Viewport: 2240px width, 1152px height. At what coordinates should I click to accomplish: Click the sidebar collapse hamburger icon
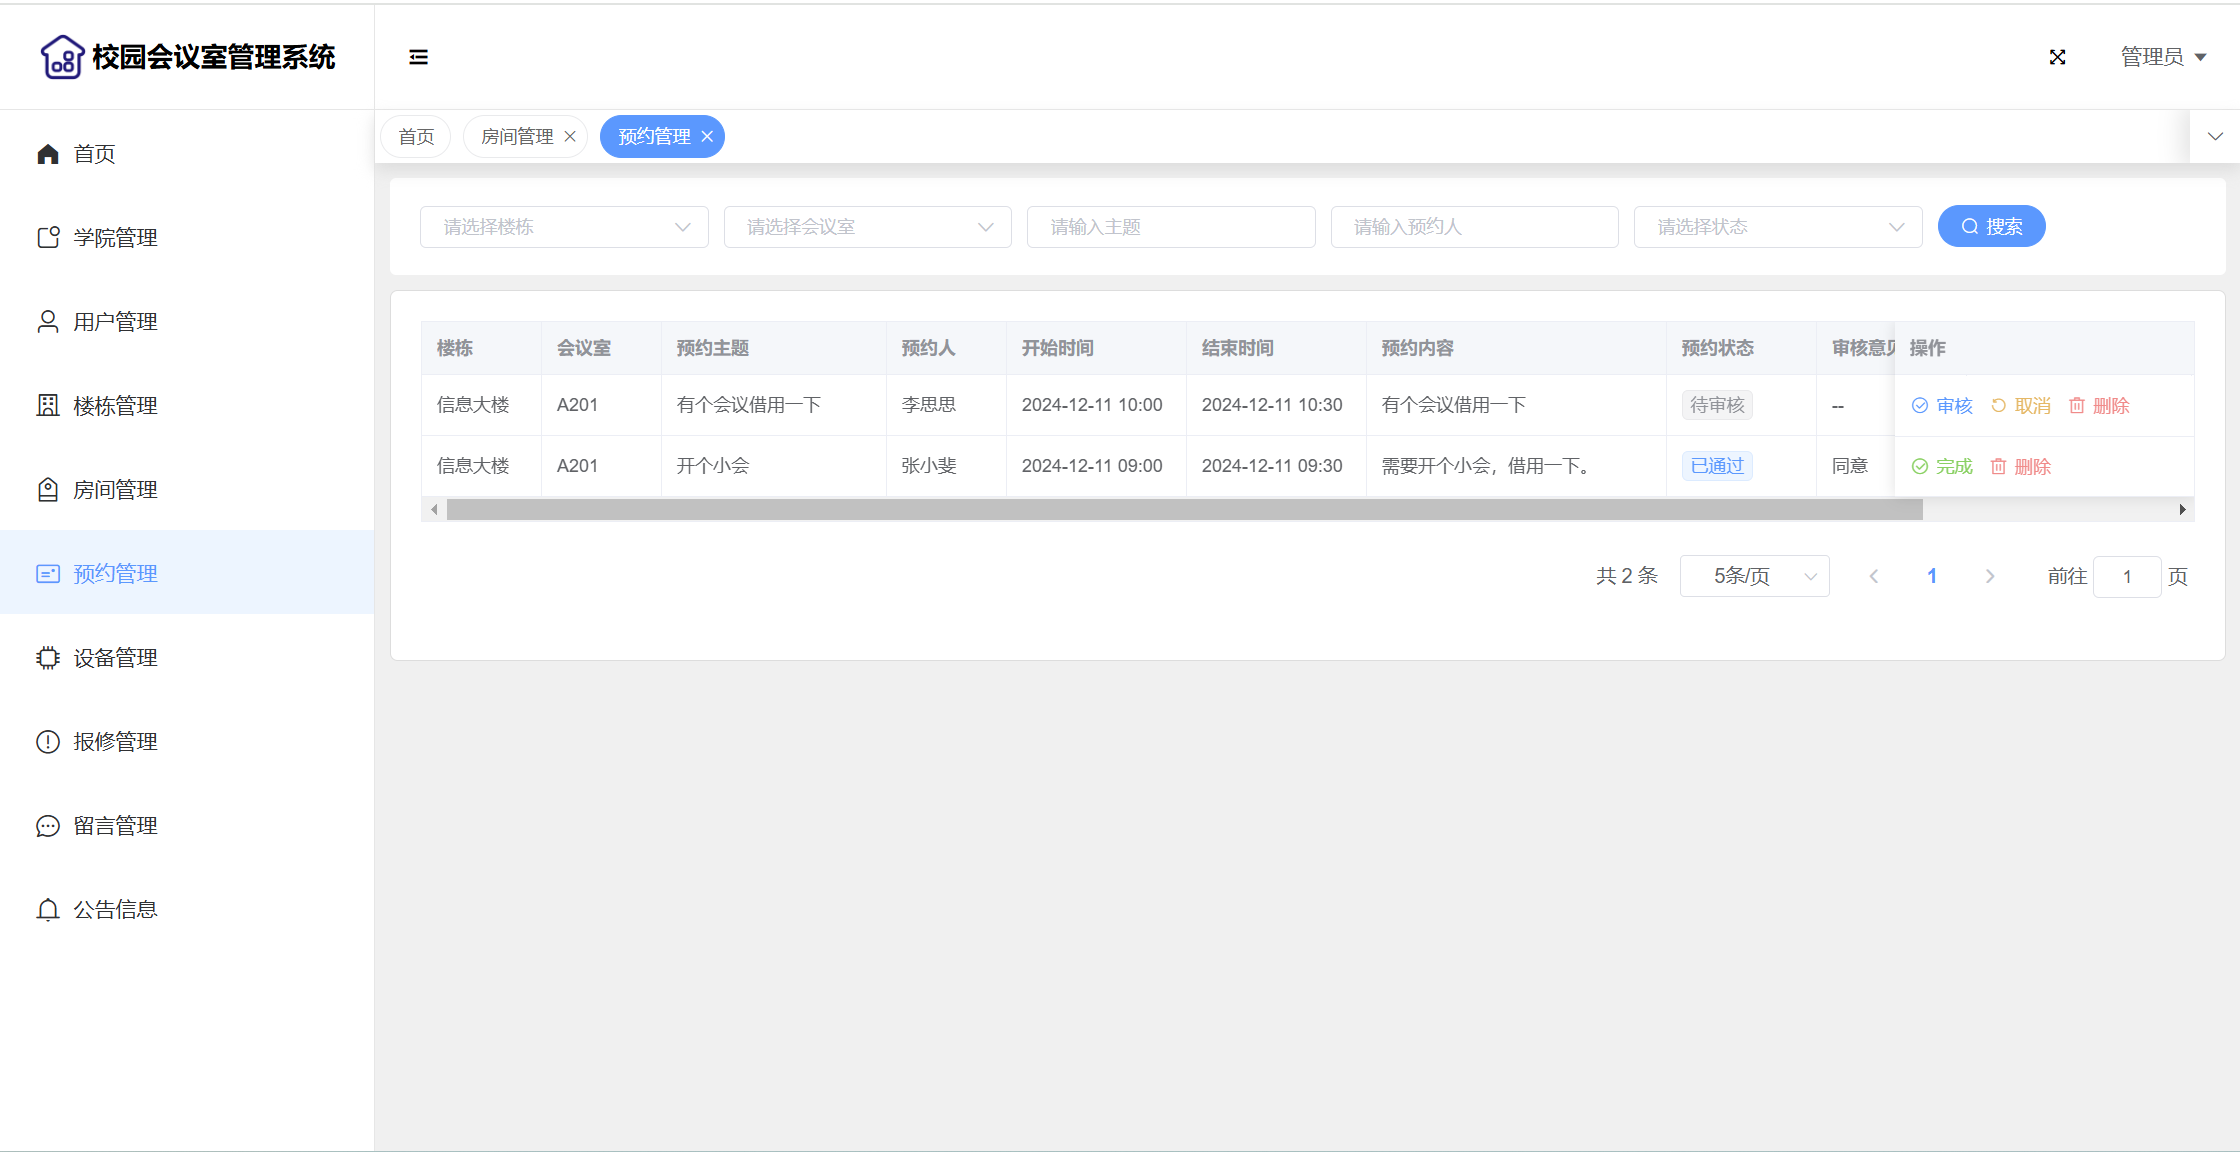(x=418, y=57)
